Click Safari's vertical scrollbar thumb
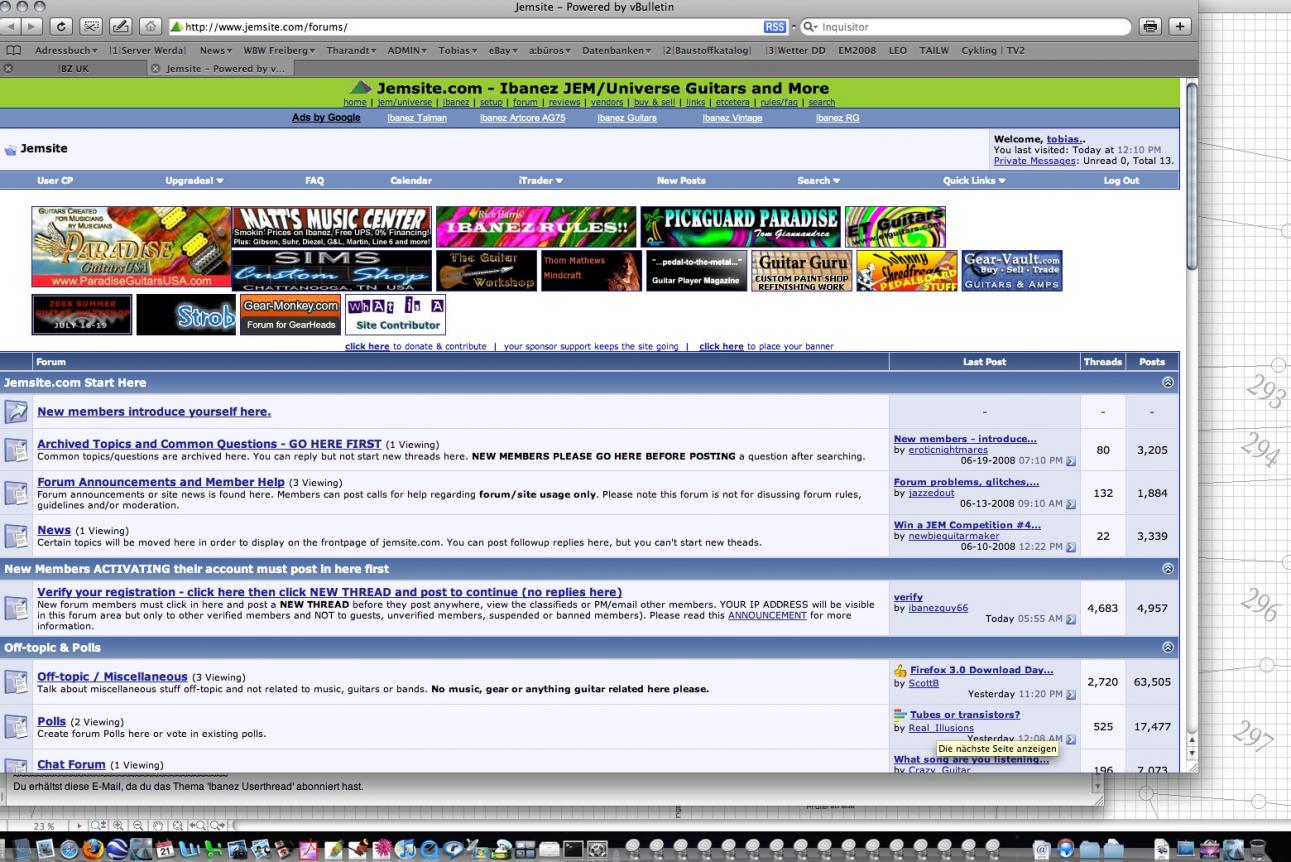This screenshot has height=862, width=1291. point(1190,175)
